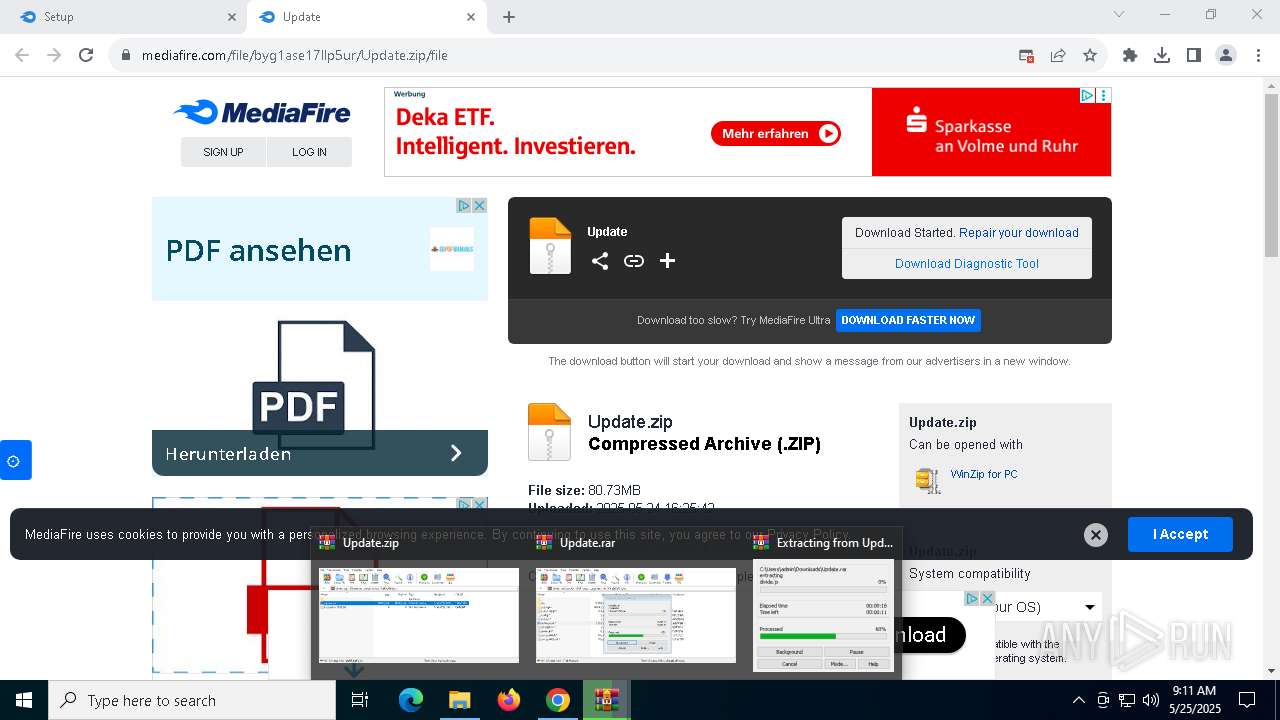
Task: Close the Setup tab
Action: point(231,17)
